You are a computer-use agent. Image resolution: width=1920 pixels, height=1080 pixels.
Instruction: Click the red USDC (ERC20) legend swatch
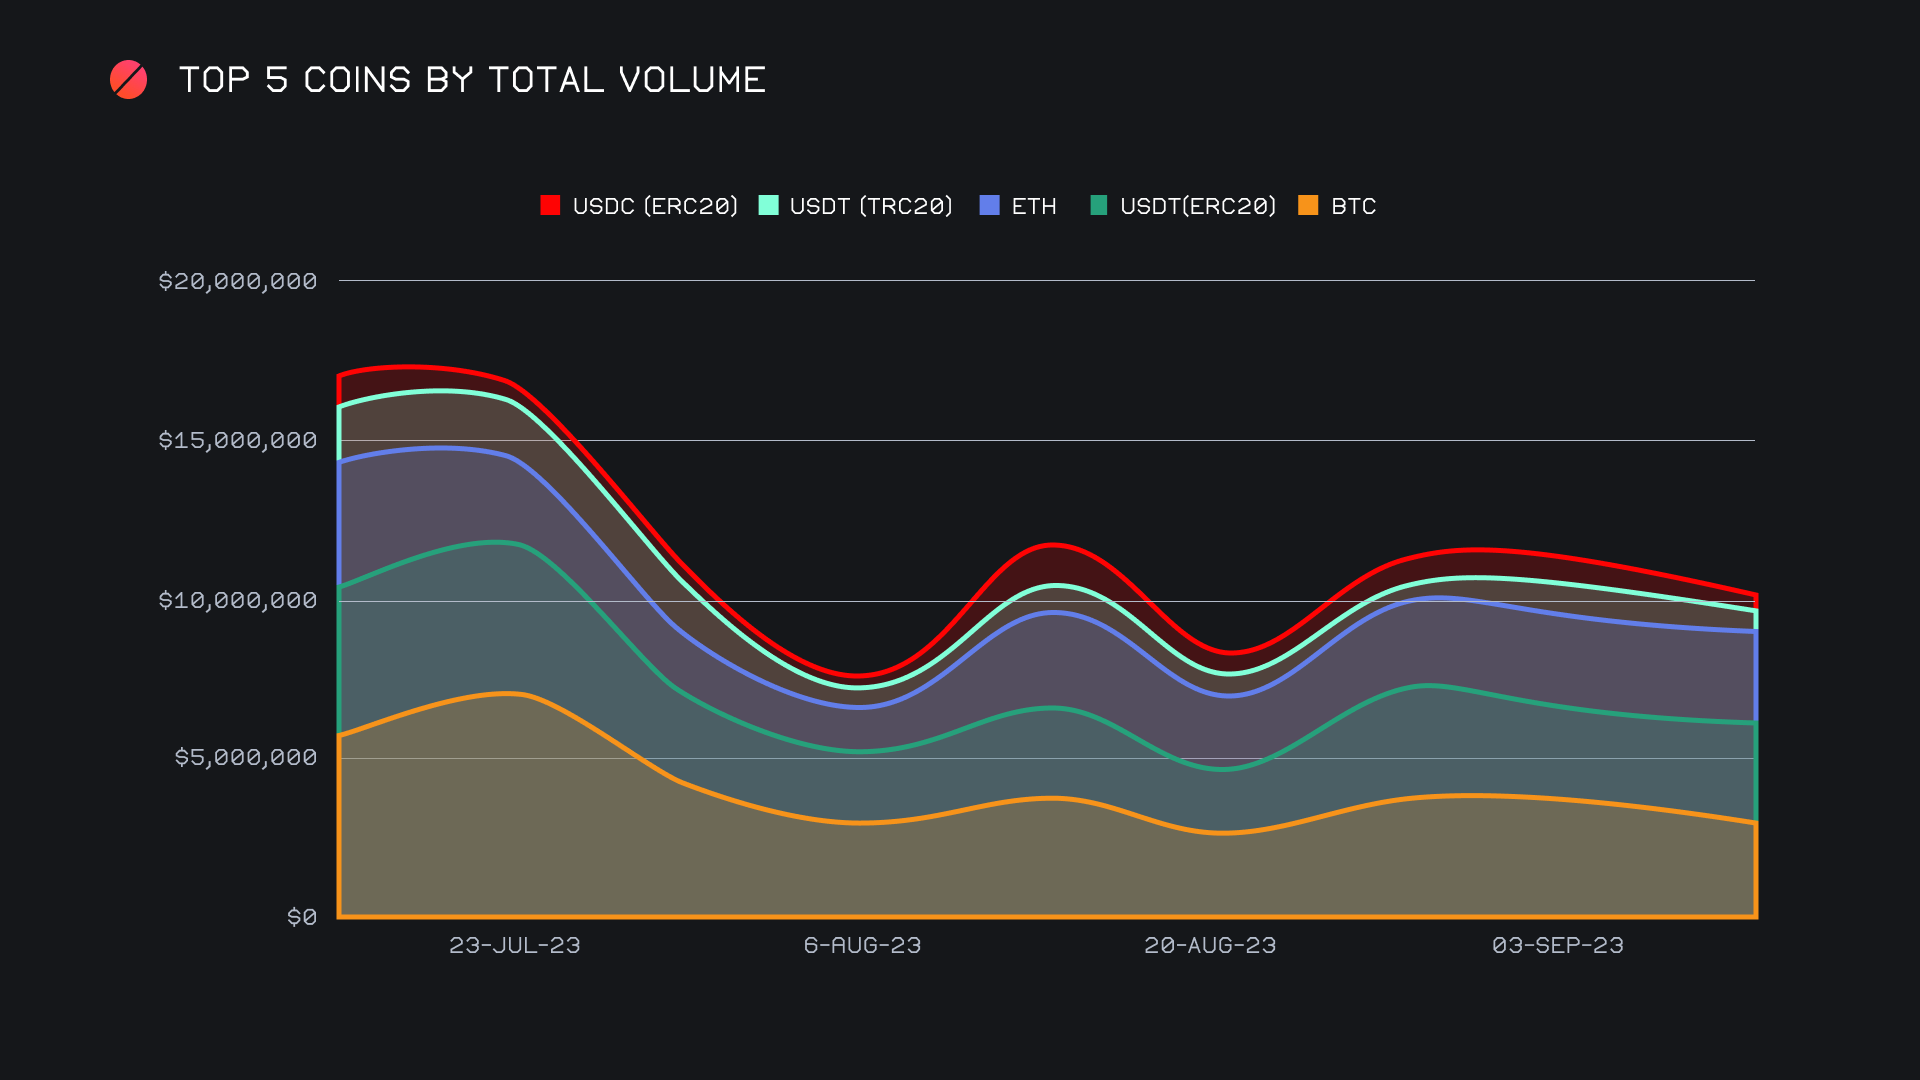pos(550,205)
